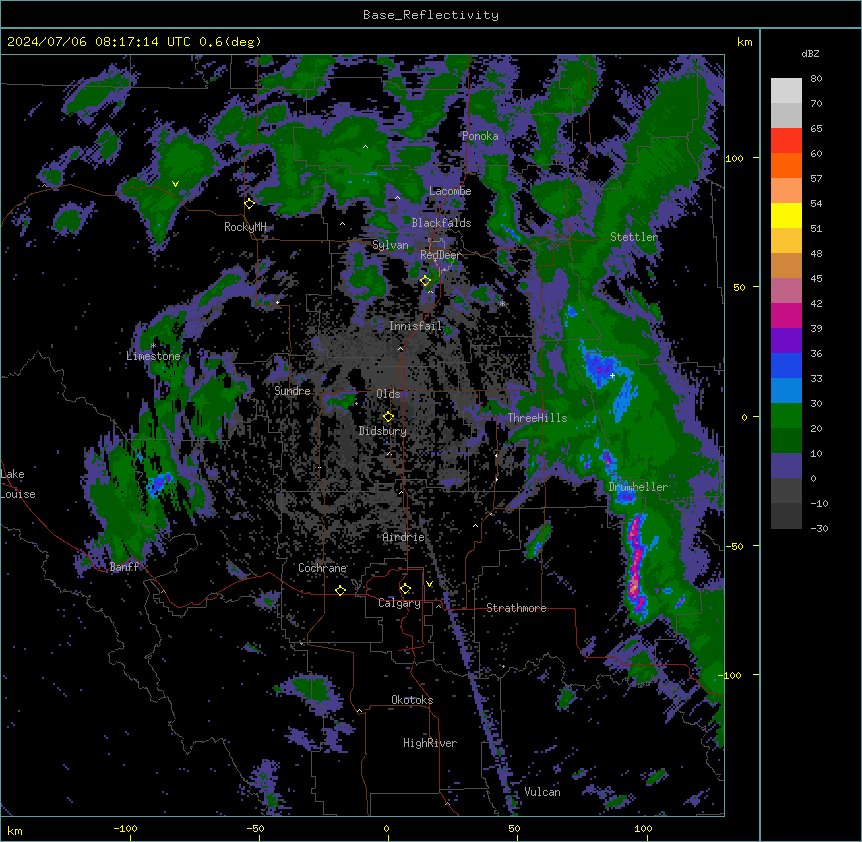Click the 80 value in the dBZ legend
The image size is (862, 842).
pos(816,79)
